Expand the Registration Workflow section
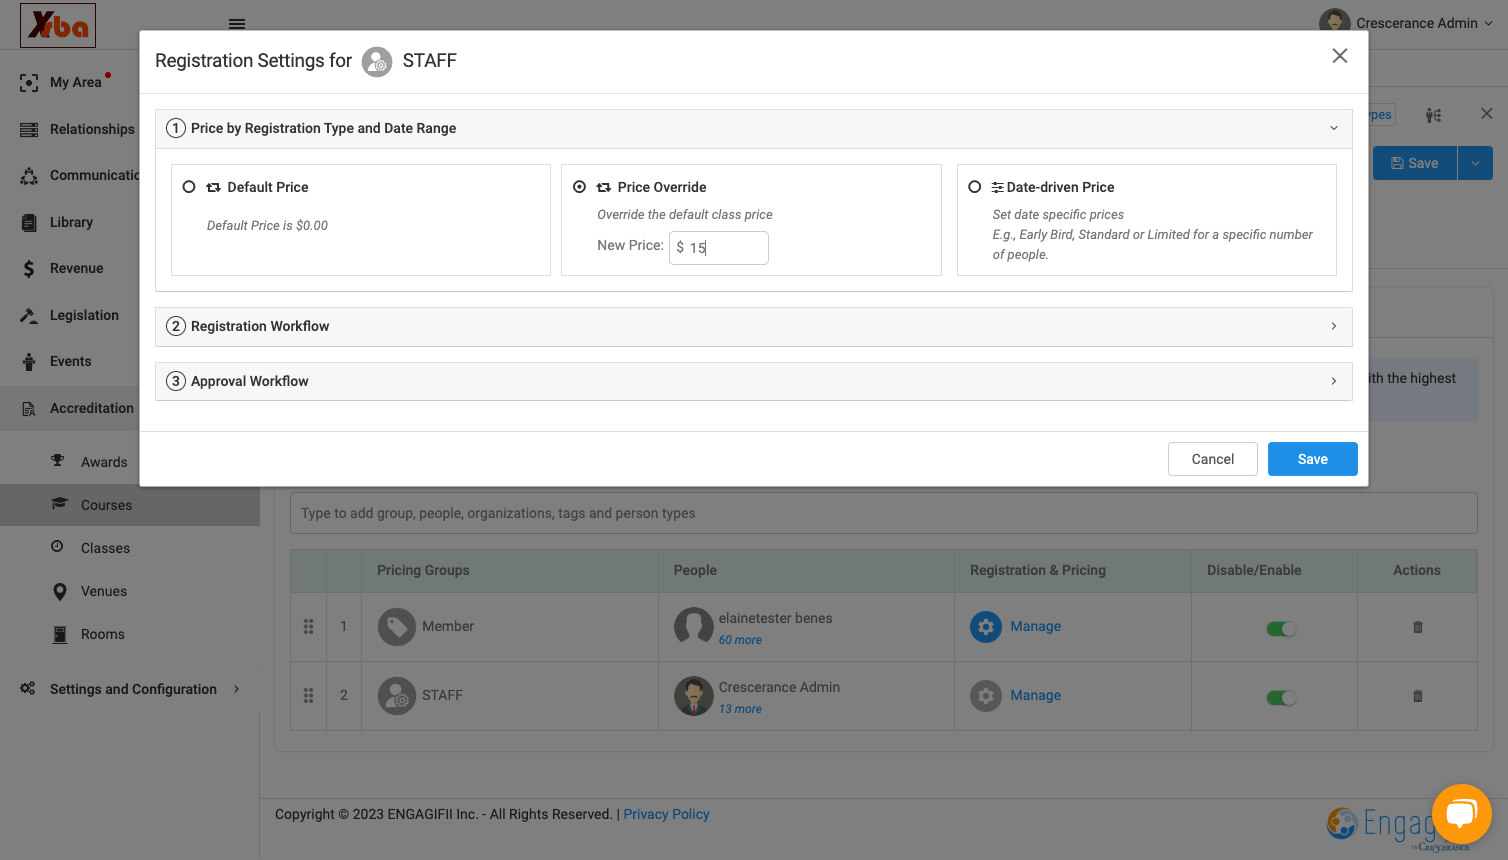The image size is (1508, 860). point(754,327)
